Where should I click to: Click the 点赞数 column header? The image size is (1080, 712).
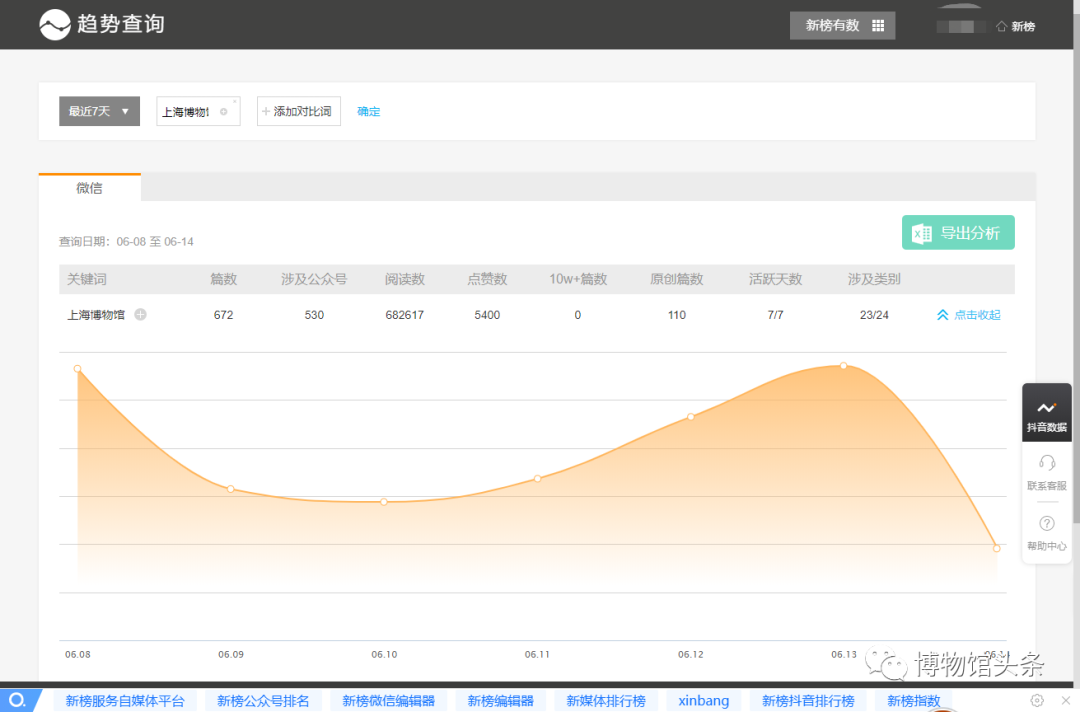click(x=487, y=279)
